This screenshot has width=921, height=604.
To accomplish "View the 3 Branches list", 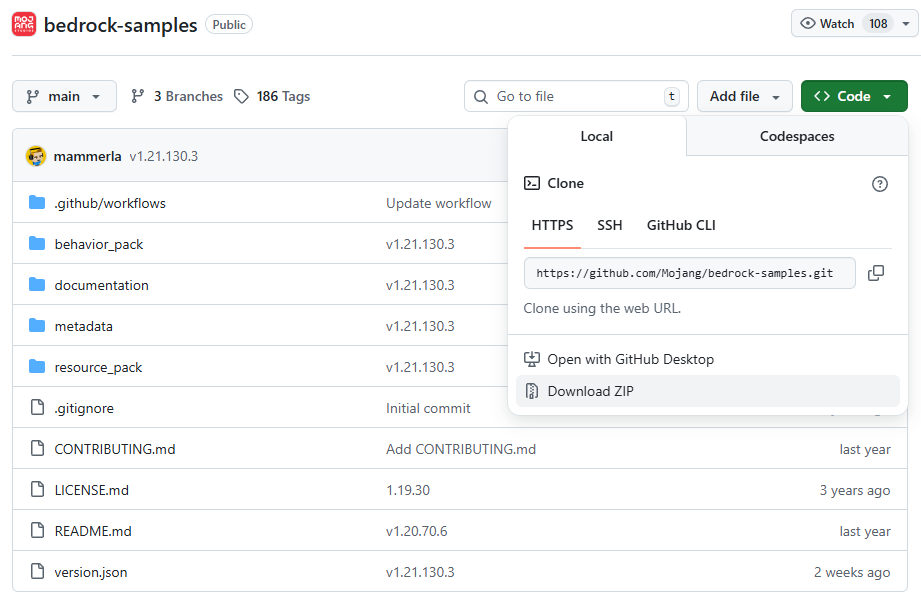I will coord(177,97).
